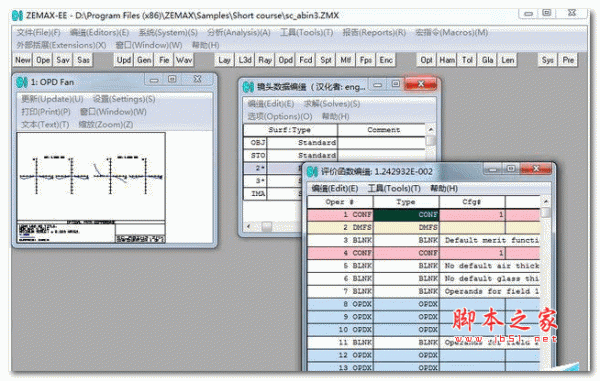
Task: Click the Wav wavelength toolbar button
Action: click(184, 60)
